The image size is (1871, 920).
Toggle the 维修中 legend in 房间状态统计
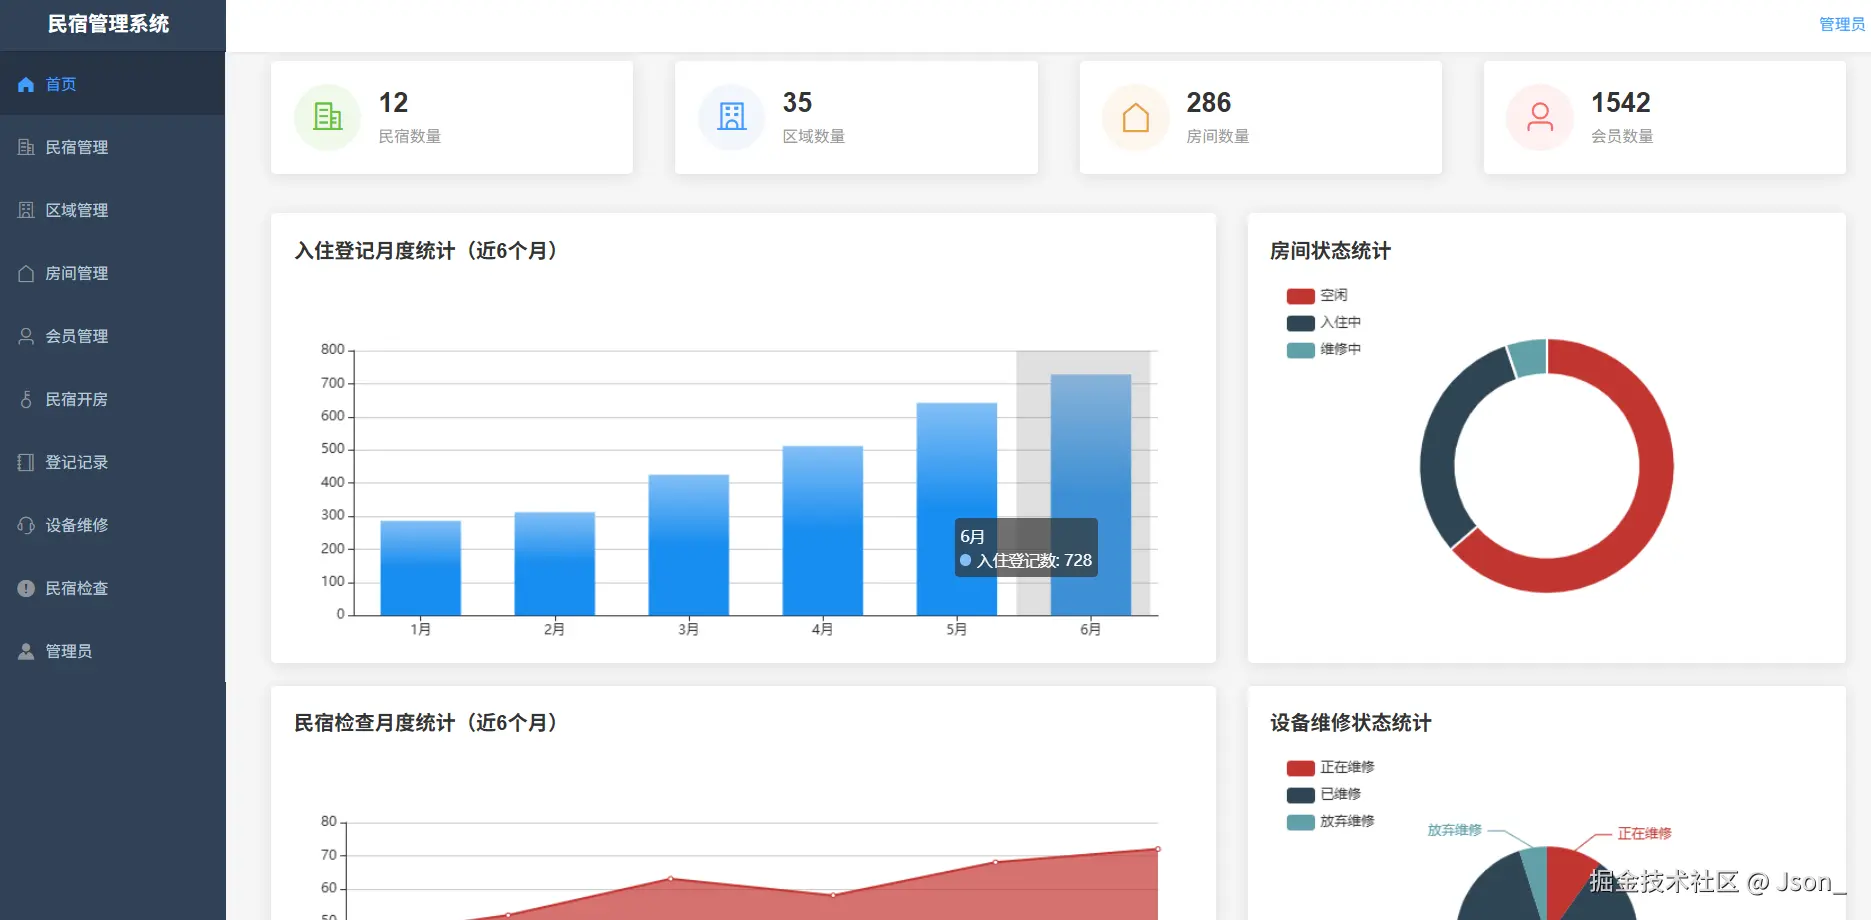coord(1324,349)
